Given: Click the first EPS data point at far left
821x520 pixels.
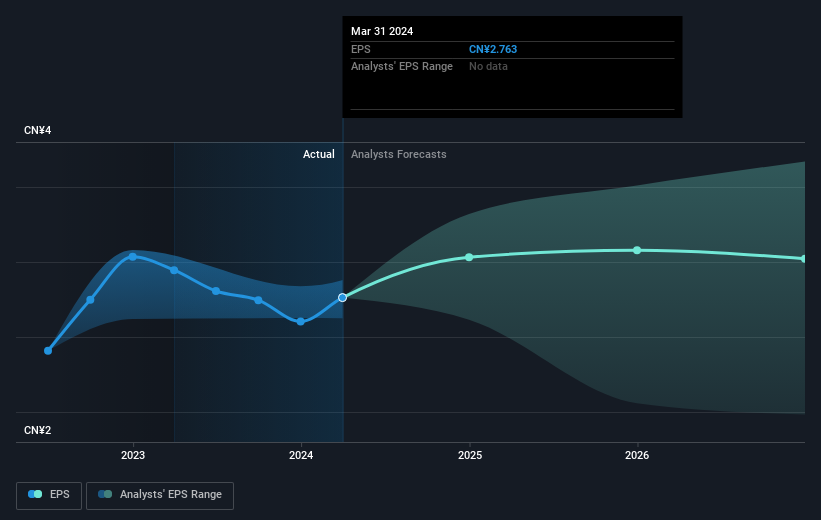Looking at the screenshot, I should coord(48,351).
